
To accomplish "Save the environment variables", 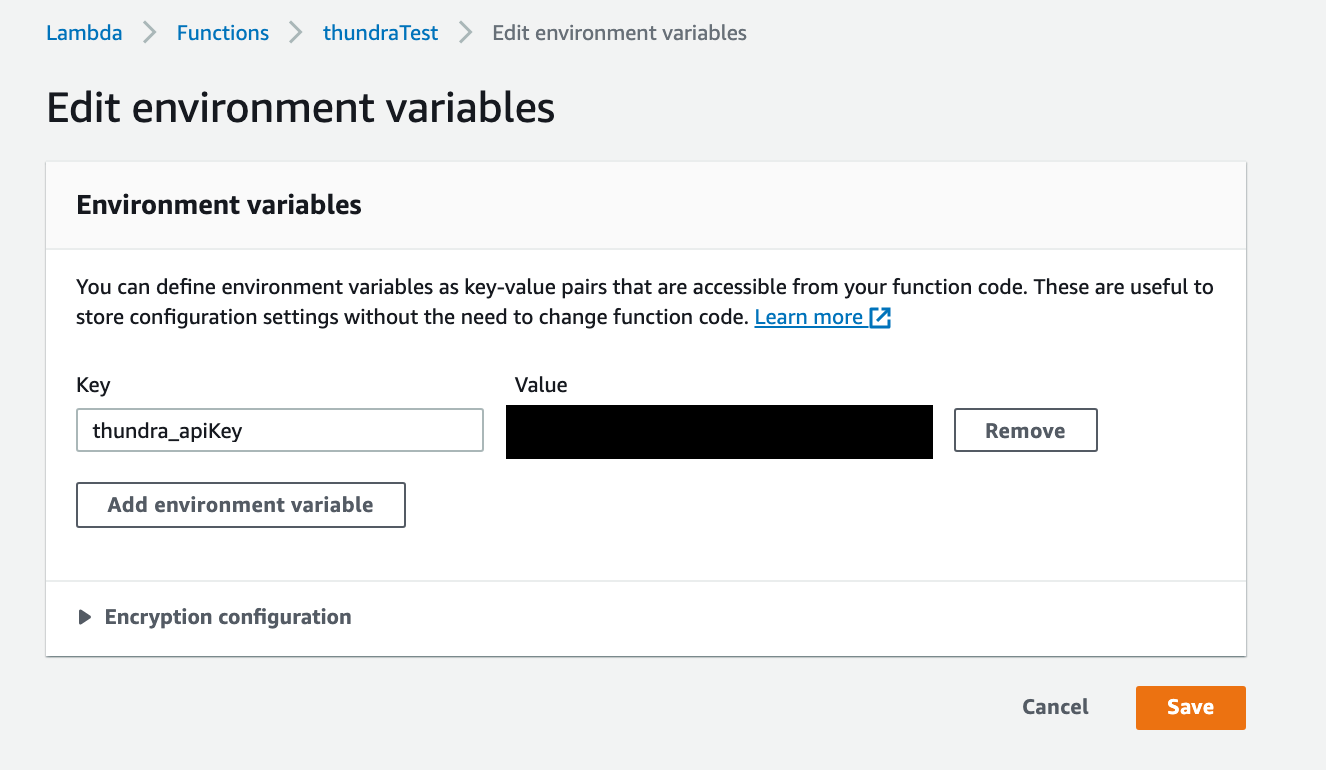I will [x=1190, y=707].
